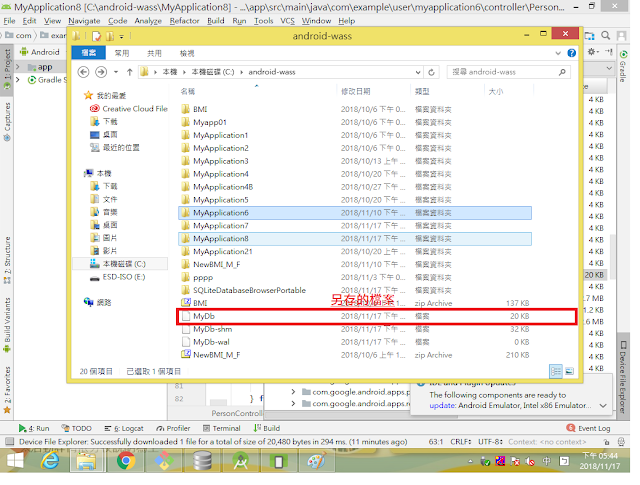Select the NewBMI_M_F zip archive
The image size is (640, 485).
click(355, 355)
